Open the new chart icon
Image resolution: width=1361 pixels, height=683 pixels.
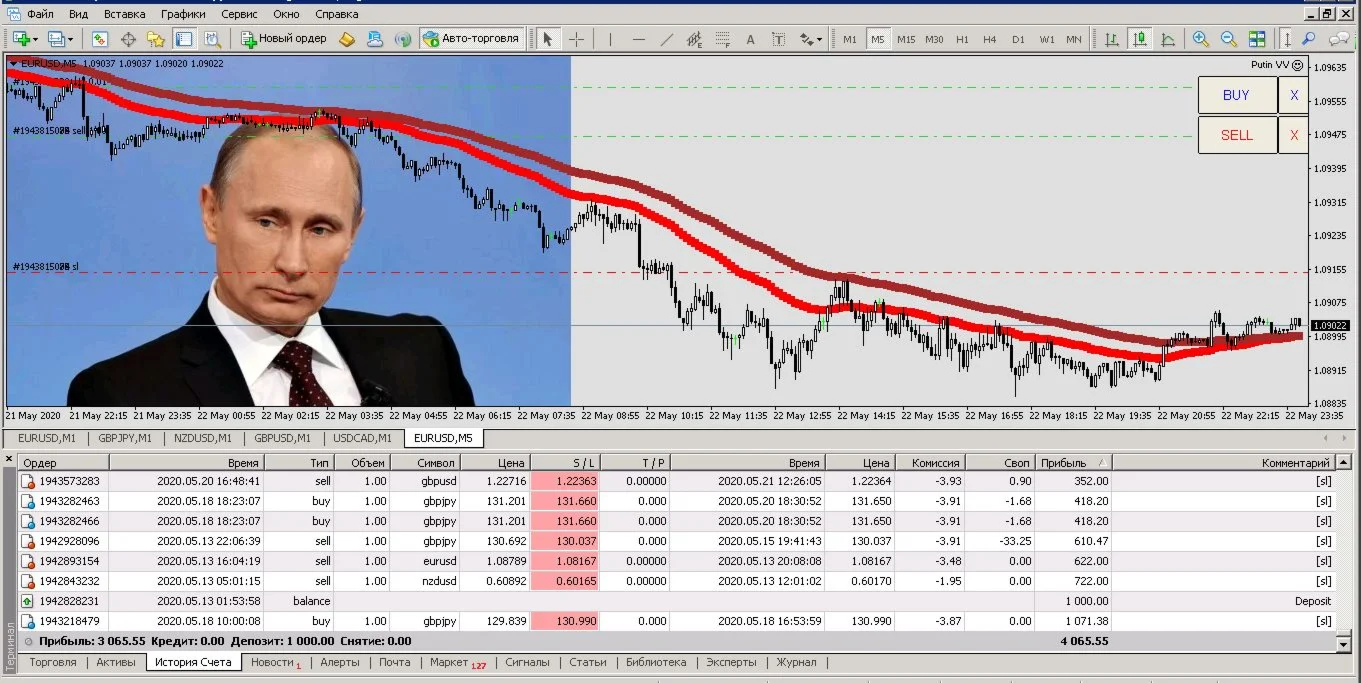point(23,39)
